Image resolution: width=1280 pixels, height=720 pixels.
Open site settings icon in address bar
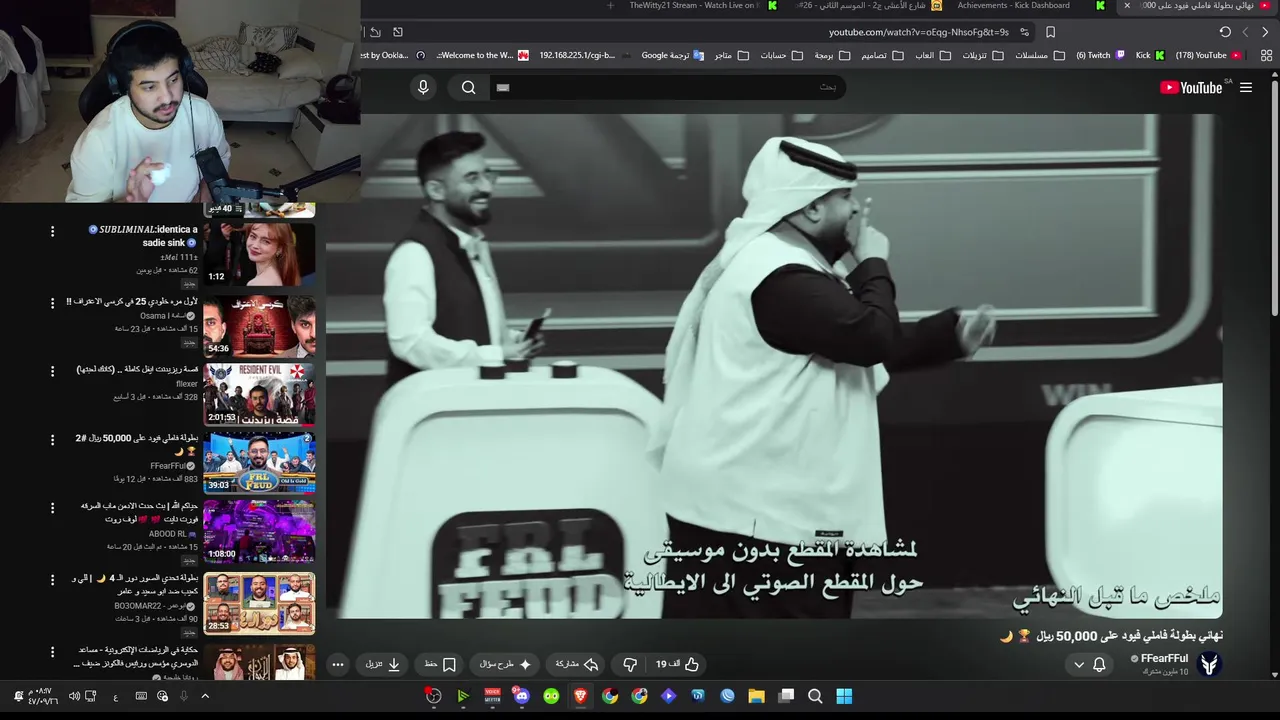coord(1024,32)
